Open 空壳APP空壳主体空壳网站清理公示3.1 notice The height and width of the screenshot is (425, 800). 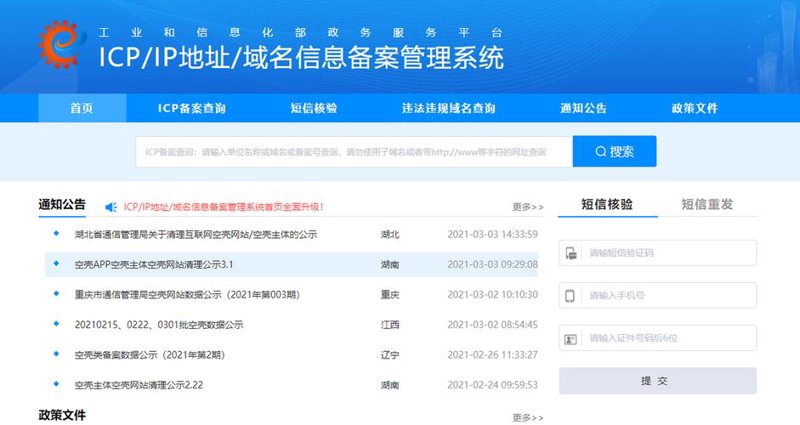[154, 264]
